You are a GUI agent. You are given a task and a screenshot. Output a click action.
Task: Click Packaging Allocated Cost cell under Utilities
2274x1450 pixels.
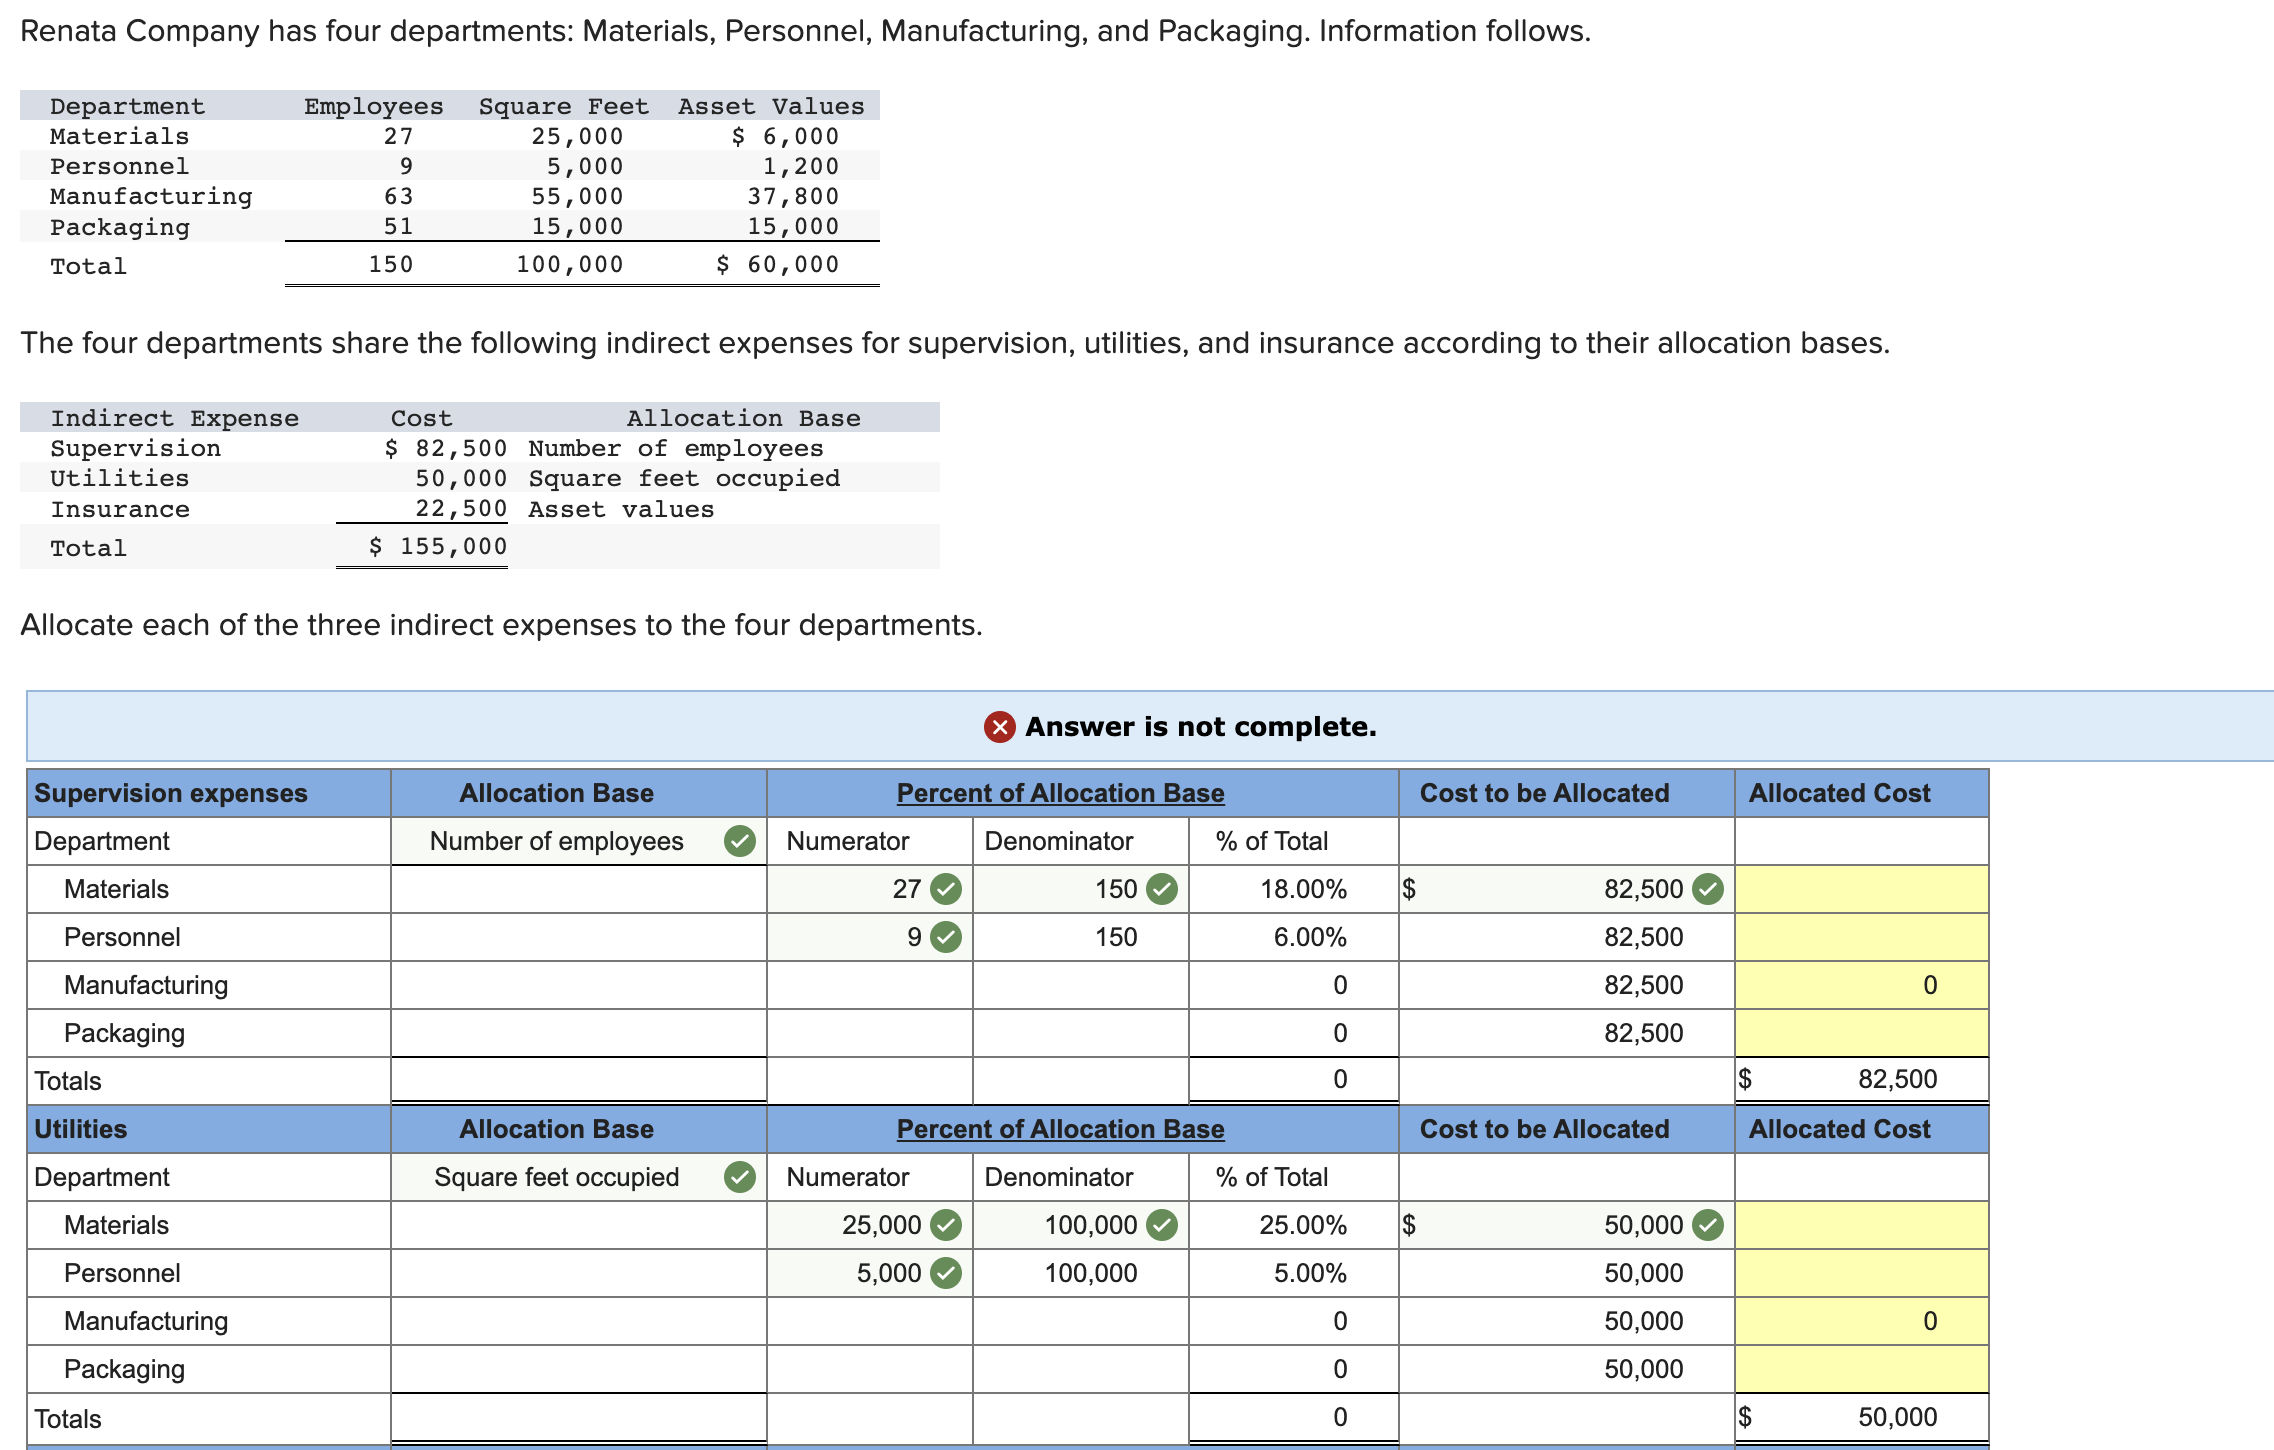[x=1860, y=1368]
